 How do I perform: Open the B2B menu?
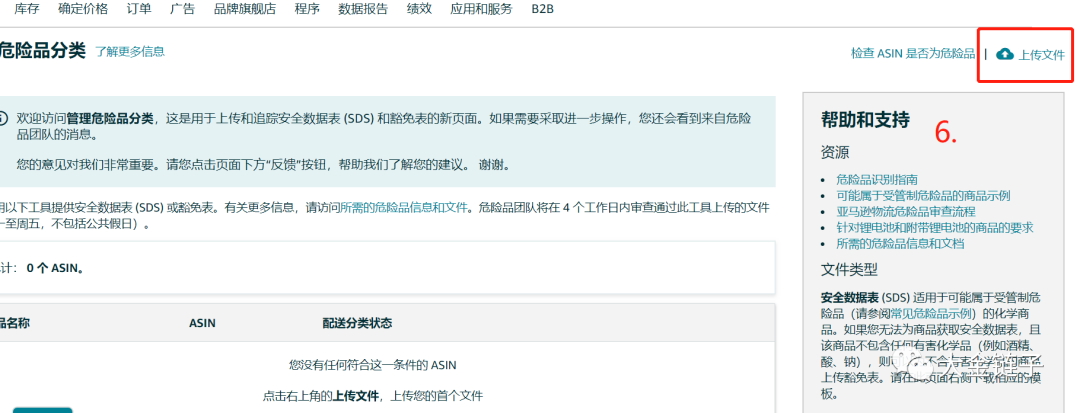tap(543, 9)
